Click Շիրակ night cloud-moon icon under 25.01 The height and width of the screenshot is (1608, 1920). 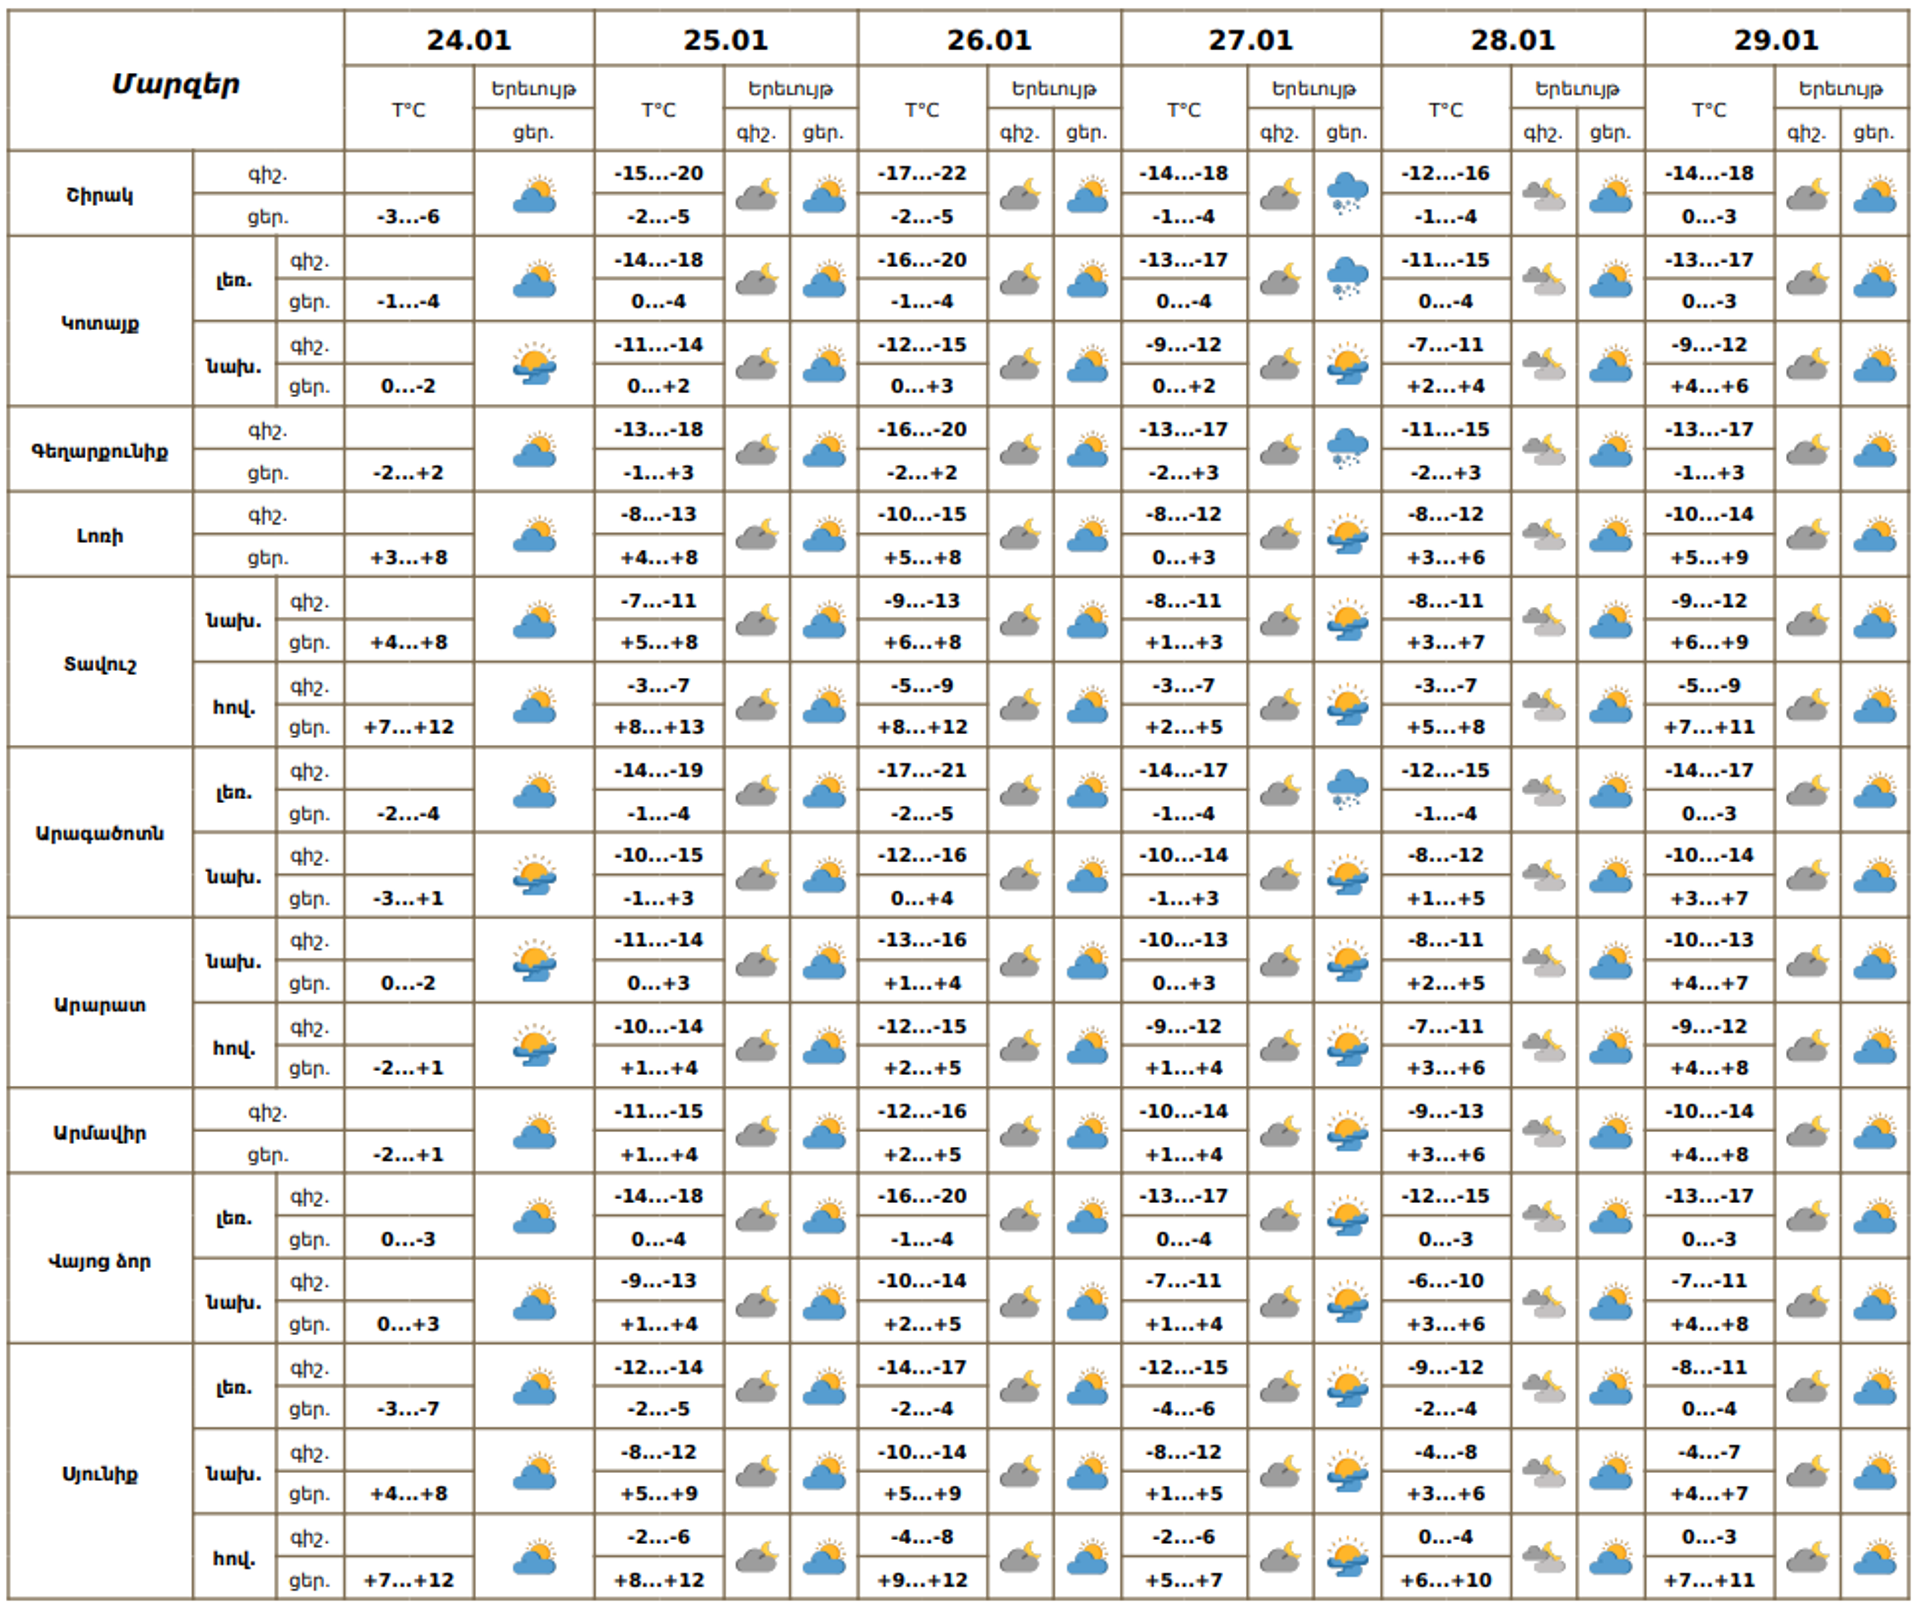click(x=757, y=194)
